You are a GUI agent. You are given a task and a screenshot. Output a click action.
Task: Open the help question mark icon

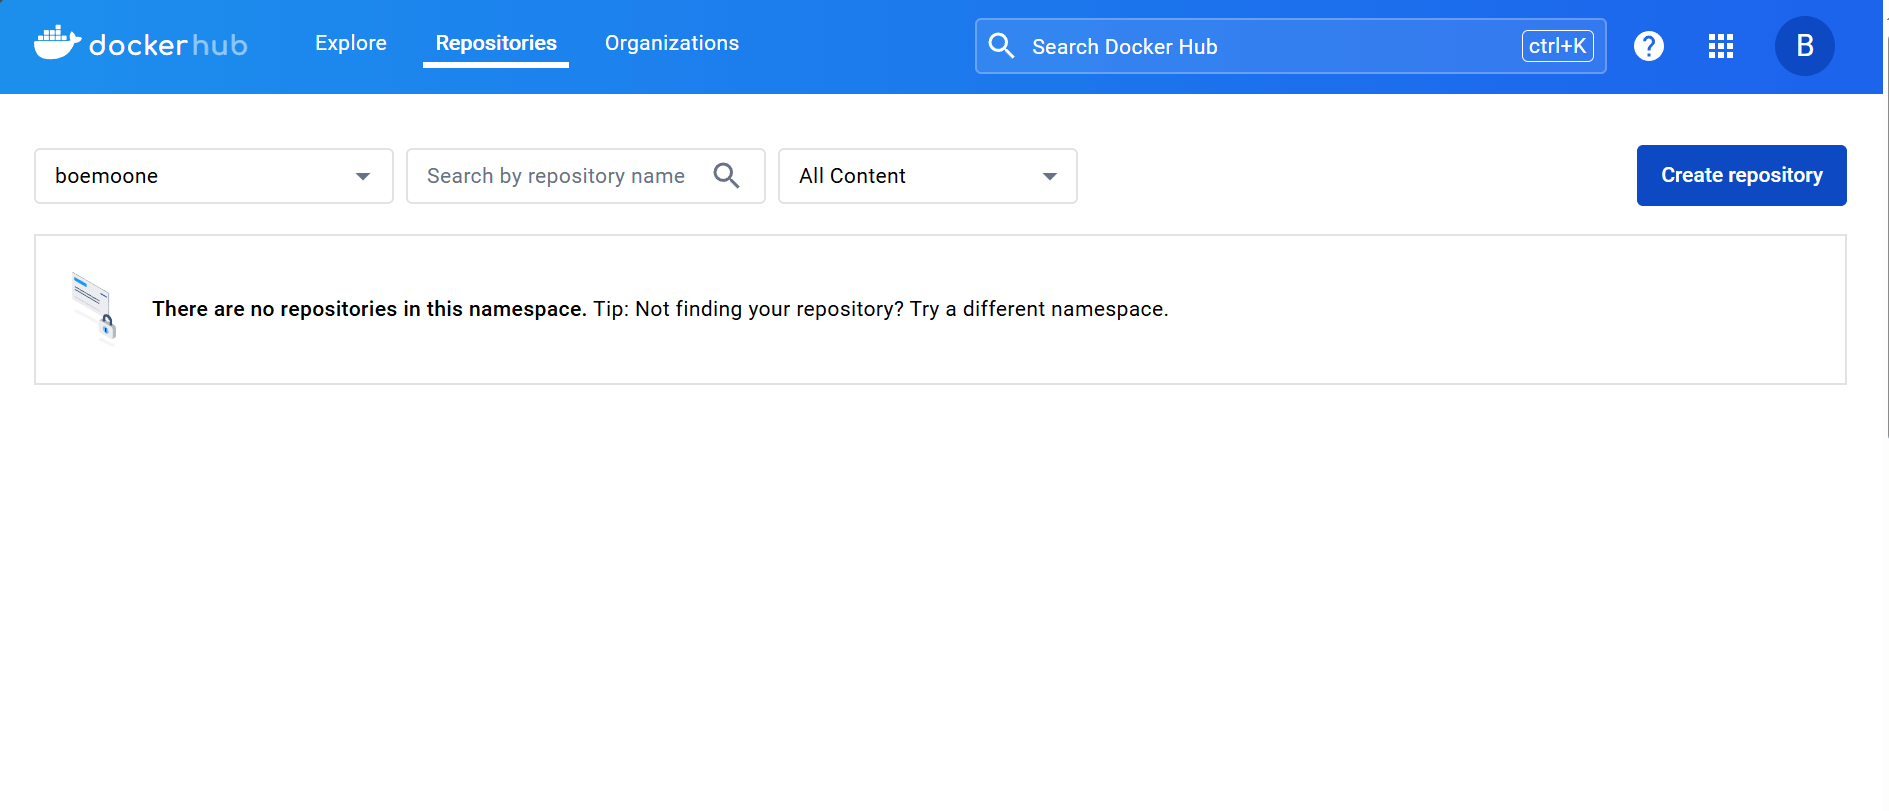(1648, 46)
